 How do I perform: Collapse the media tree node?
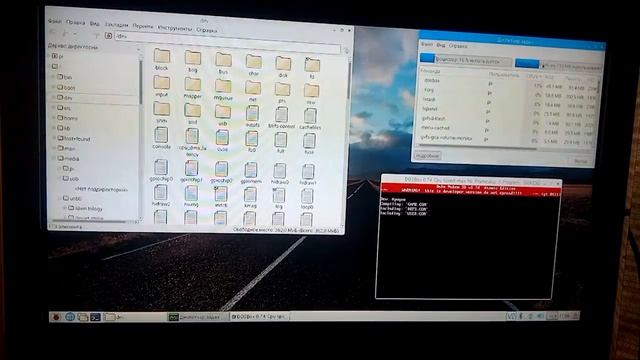[x=54, y=158]
